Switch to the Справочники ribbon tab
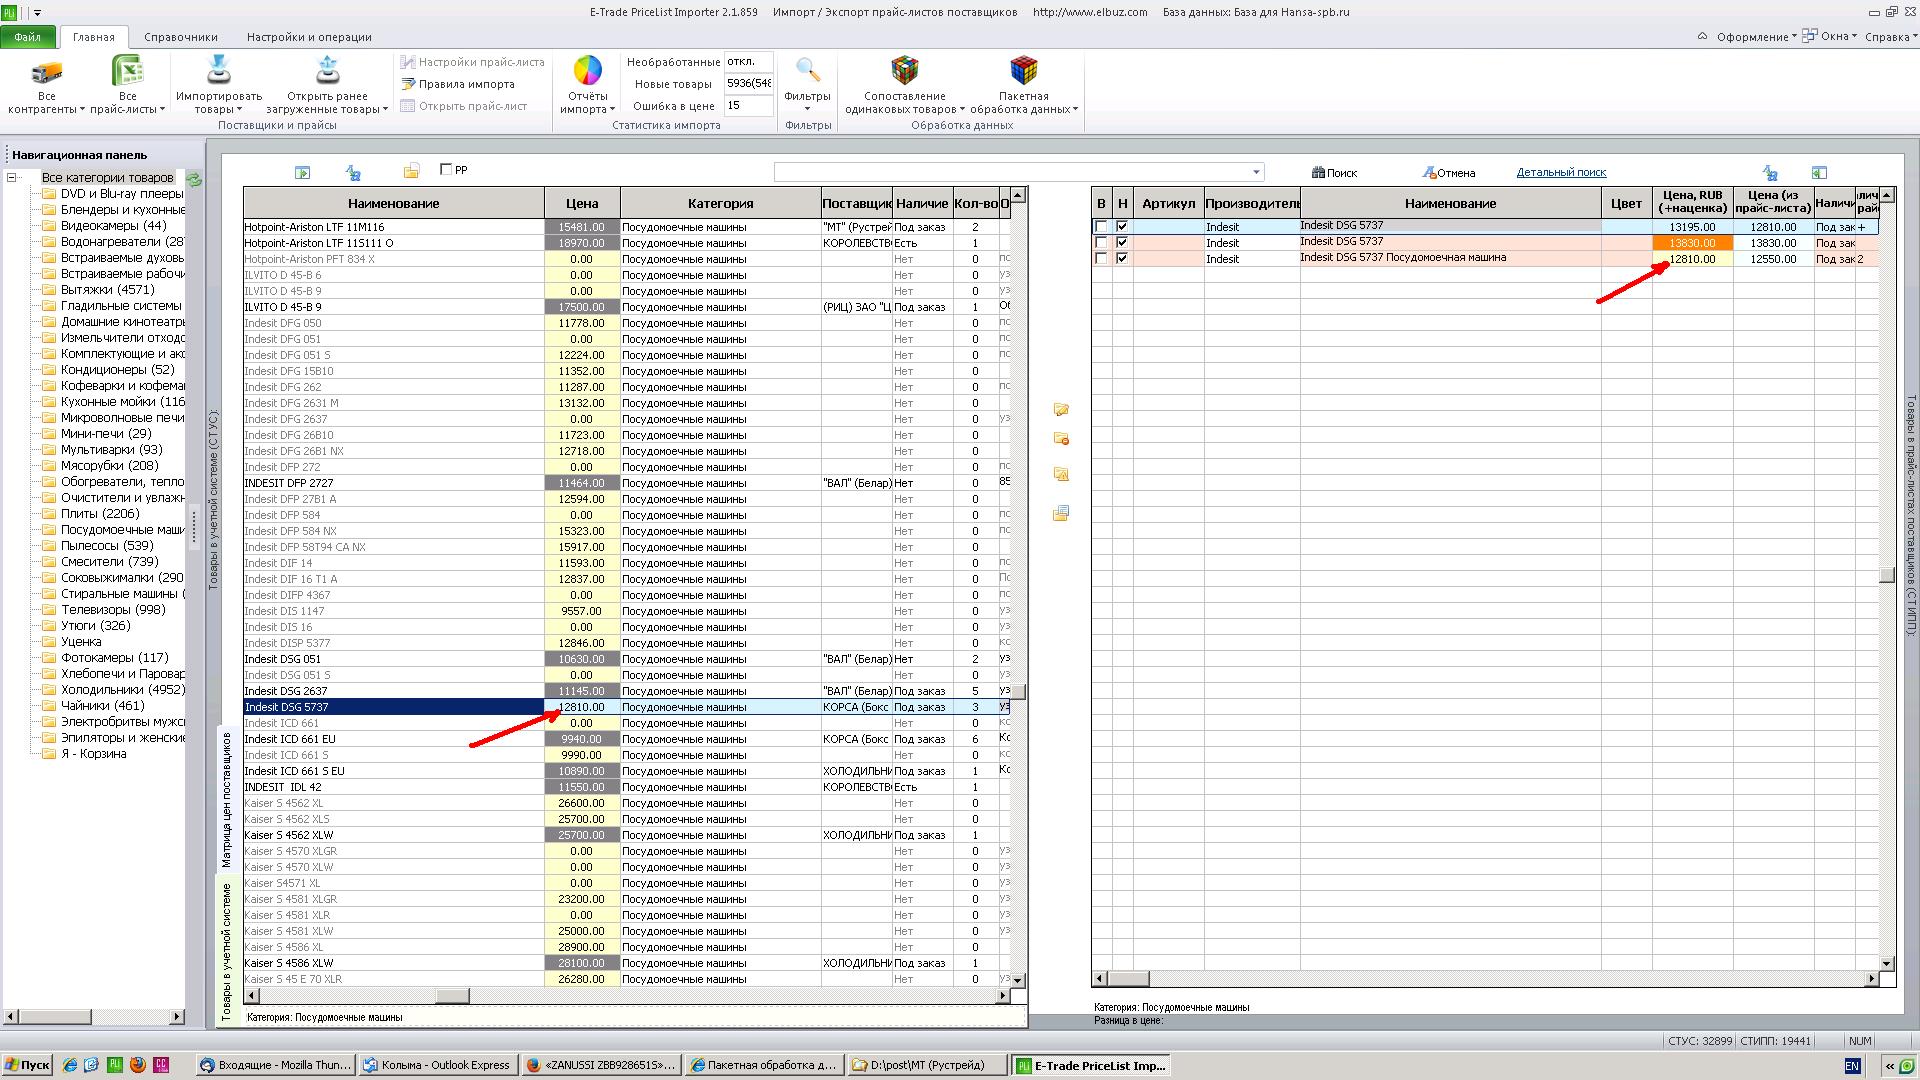 (x=181, y=37)
